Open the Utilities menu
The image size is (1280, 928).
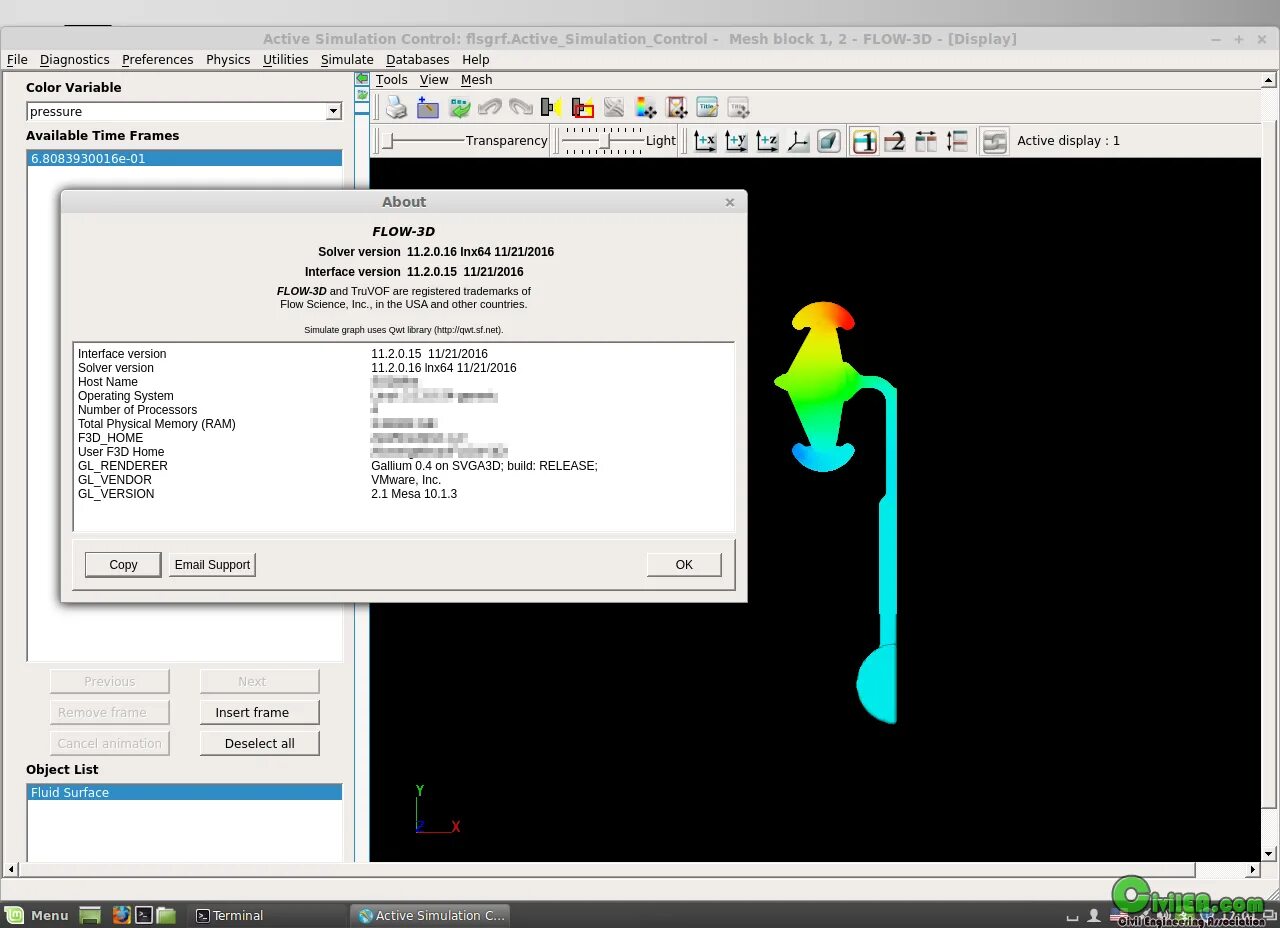pos(285,59)
